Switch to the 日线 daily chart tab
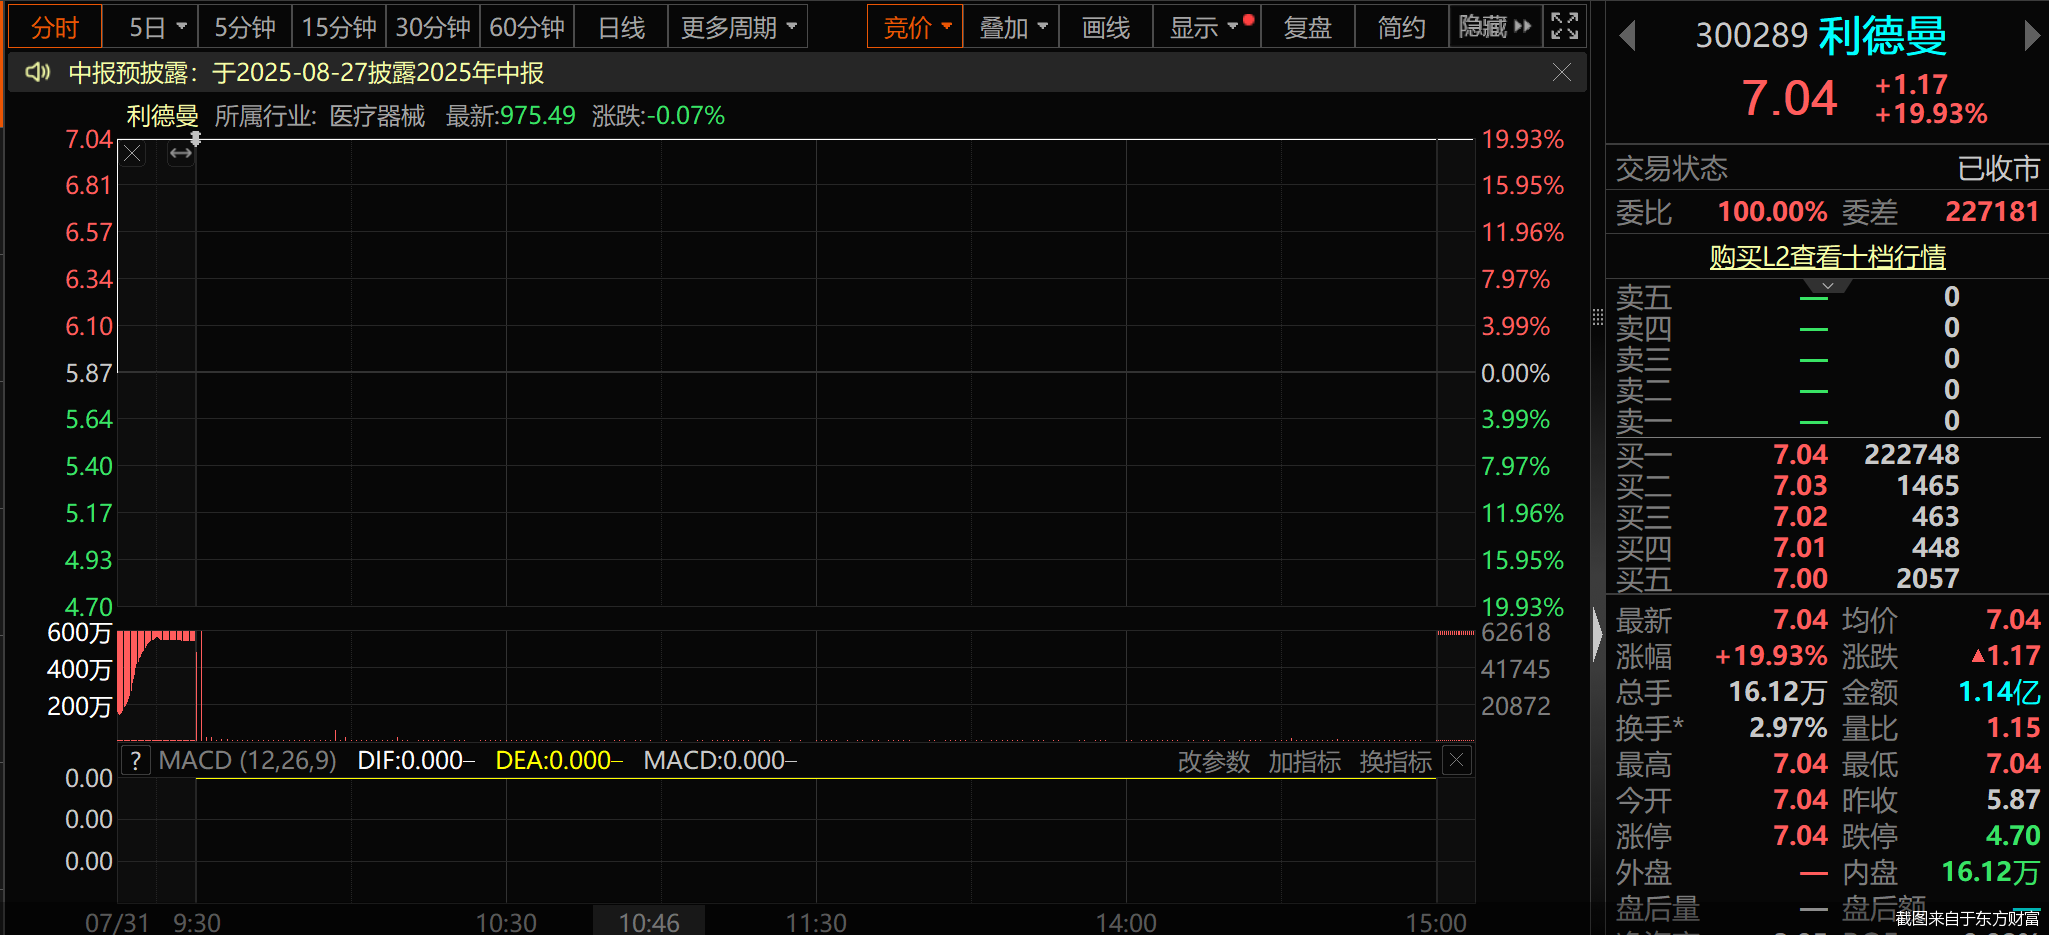Image resolution: width=2049 pixels, height=935 pixels. point(621,27)
